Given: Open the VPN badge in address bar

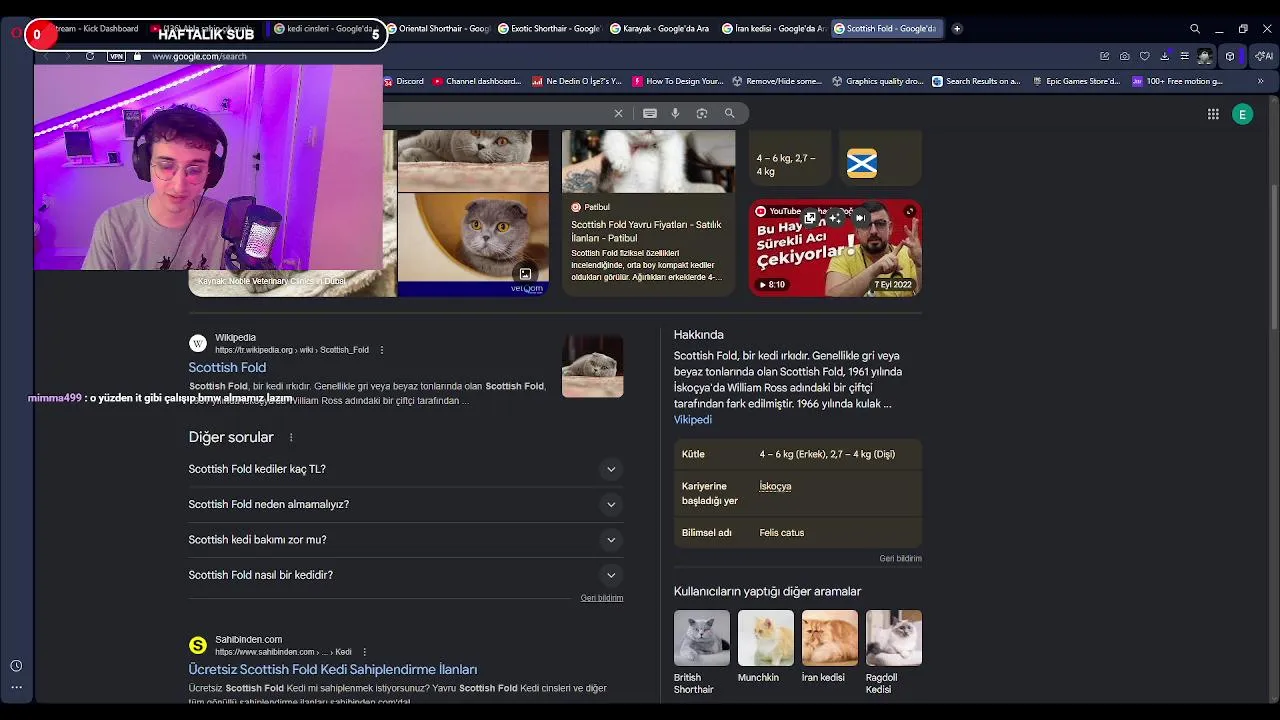Looking at the screenshot, I should 116,56.
